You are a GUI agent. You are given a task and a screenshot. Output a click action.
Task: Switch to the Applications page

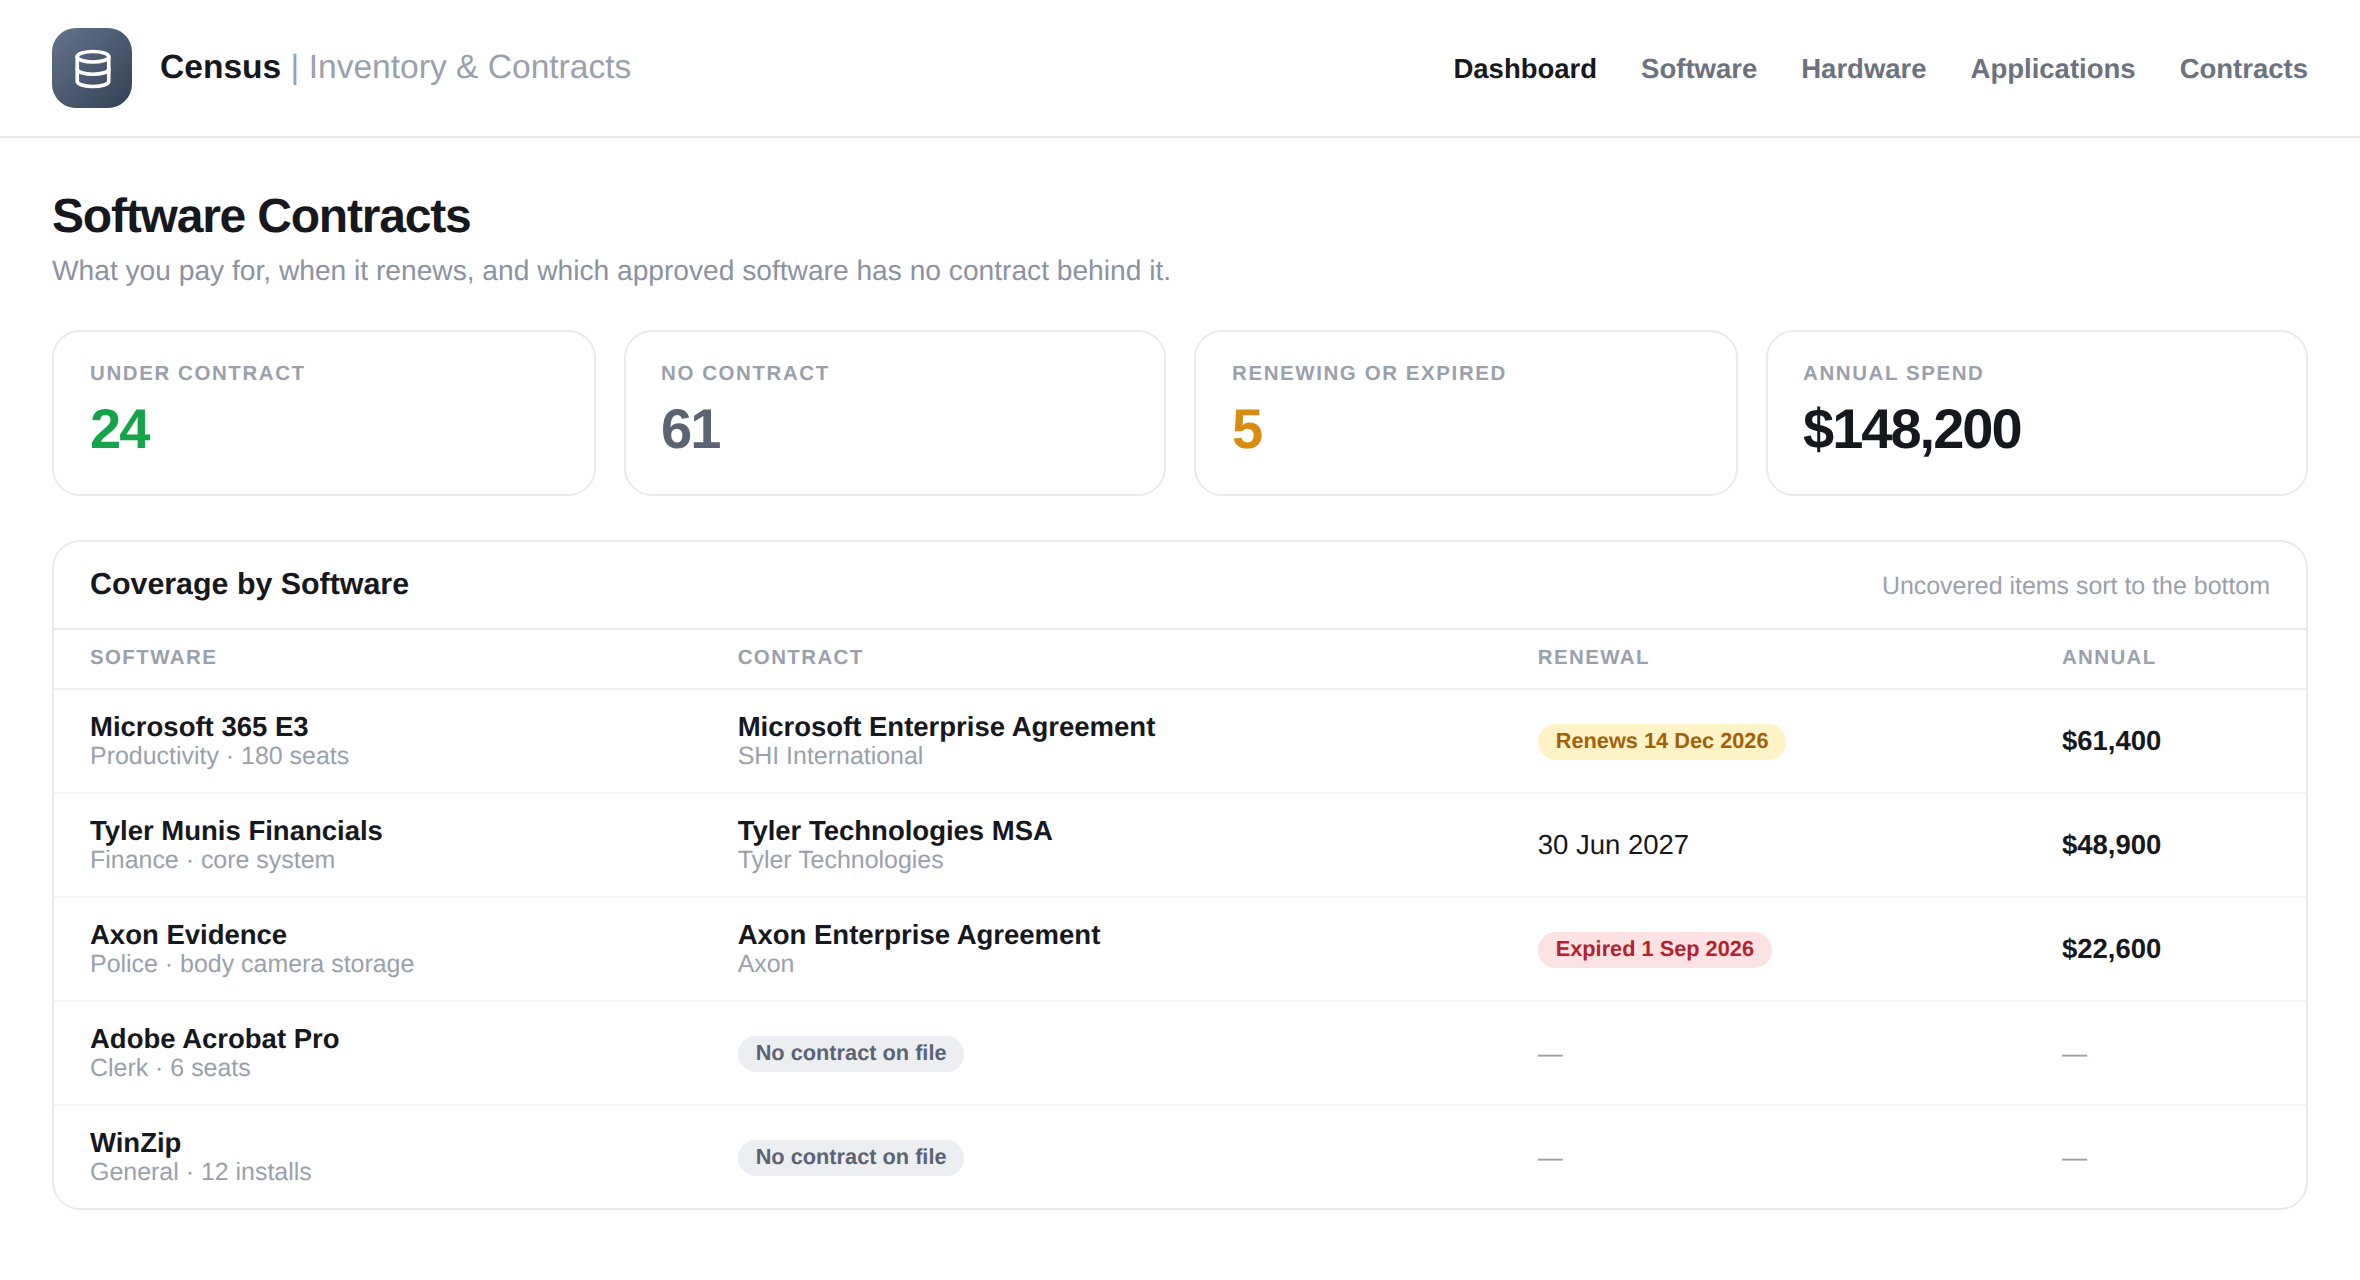click(2052, 68)
